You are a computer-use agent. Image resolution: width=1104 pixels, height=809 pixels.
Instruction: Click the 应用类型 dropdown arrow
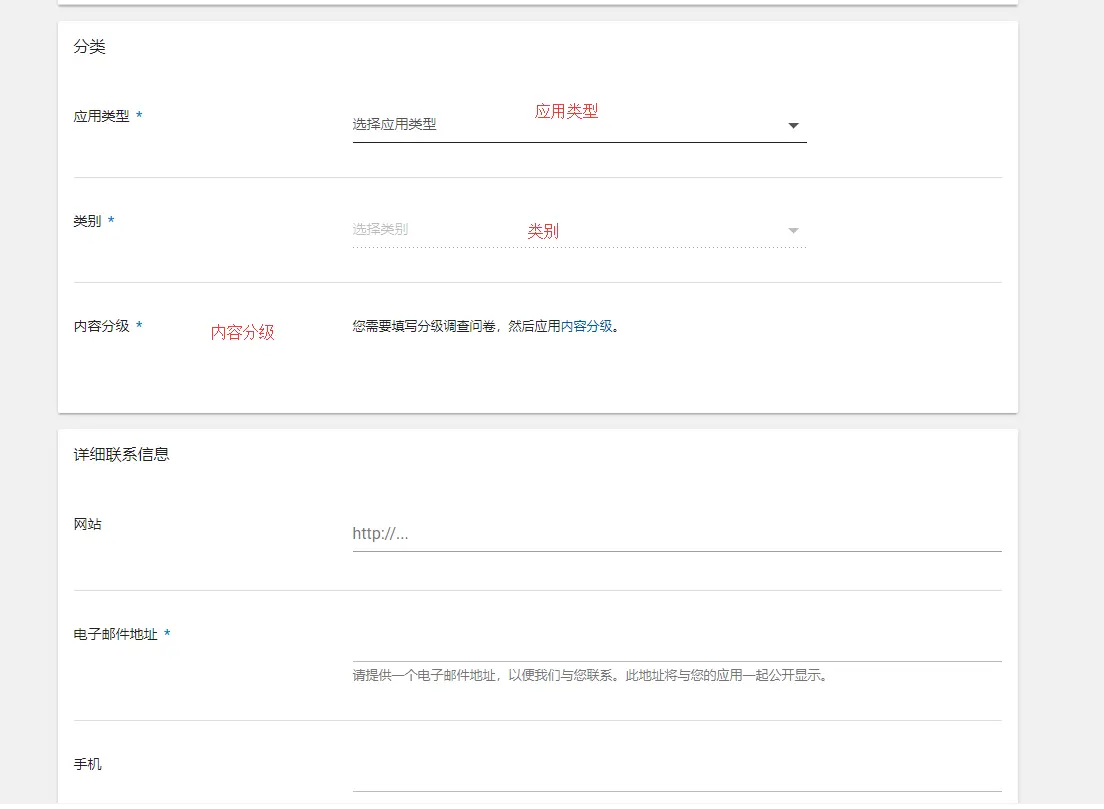[x=793, y=124]
